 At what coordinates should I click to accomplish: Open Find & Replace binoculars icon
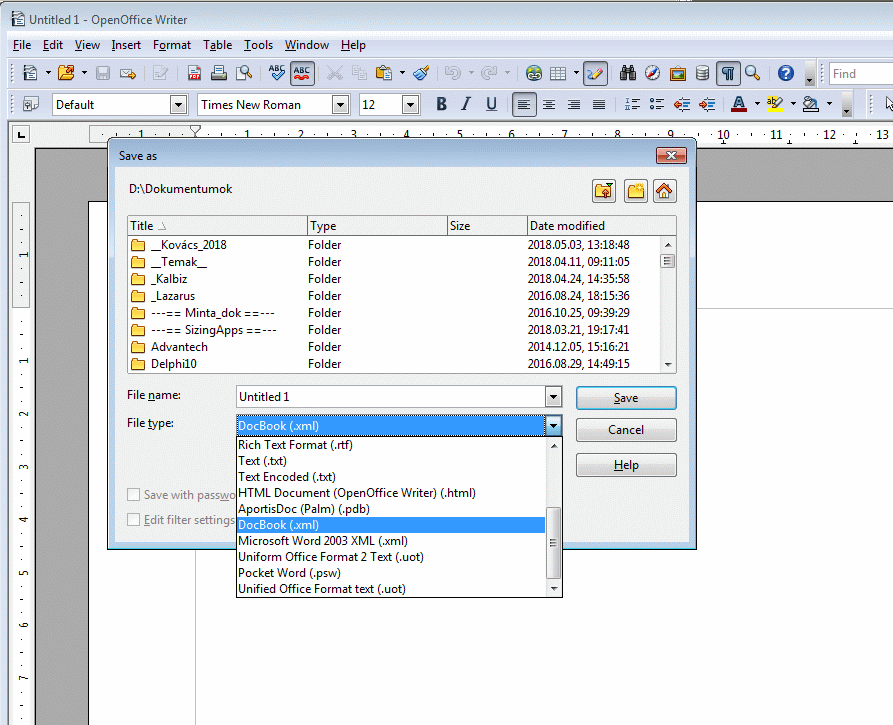coord(628,73)
